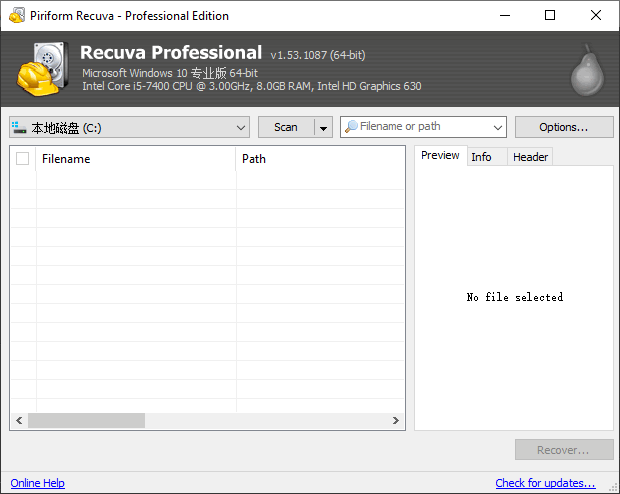Open the drive selection dropdown (C:)
Image resolution: width=620 pixels, height=494 pixels.
[129, 127]
